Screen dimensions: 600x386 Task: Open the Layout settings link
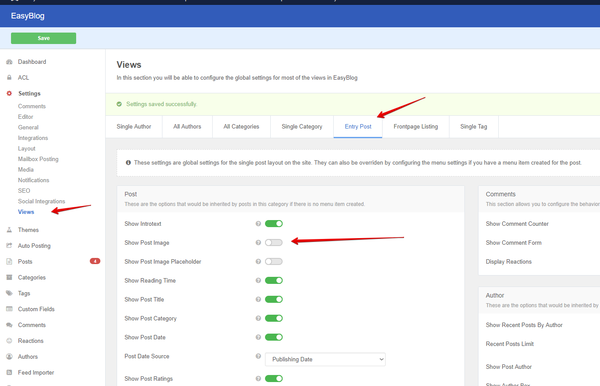(26, 148)
